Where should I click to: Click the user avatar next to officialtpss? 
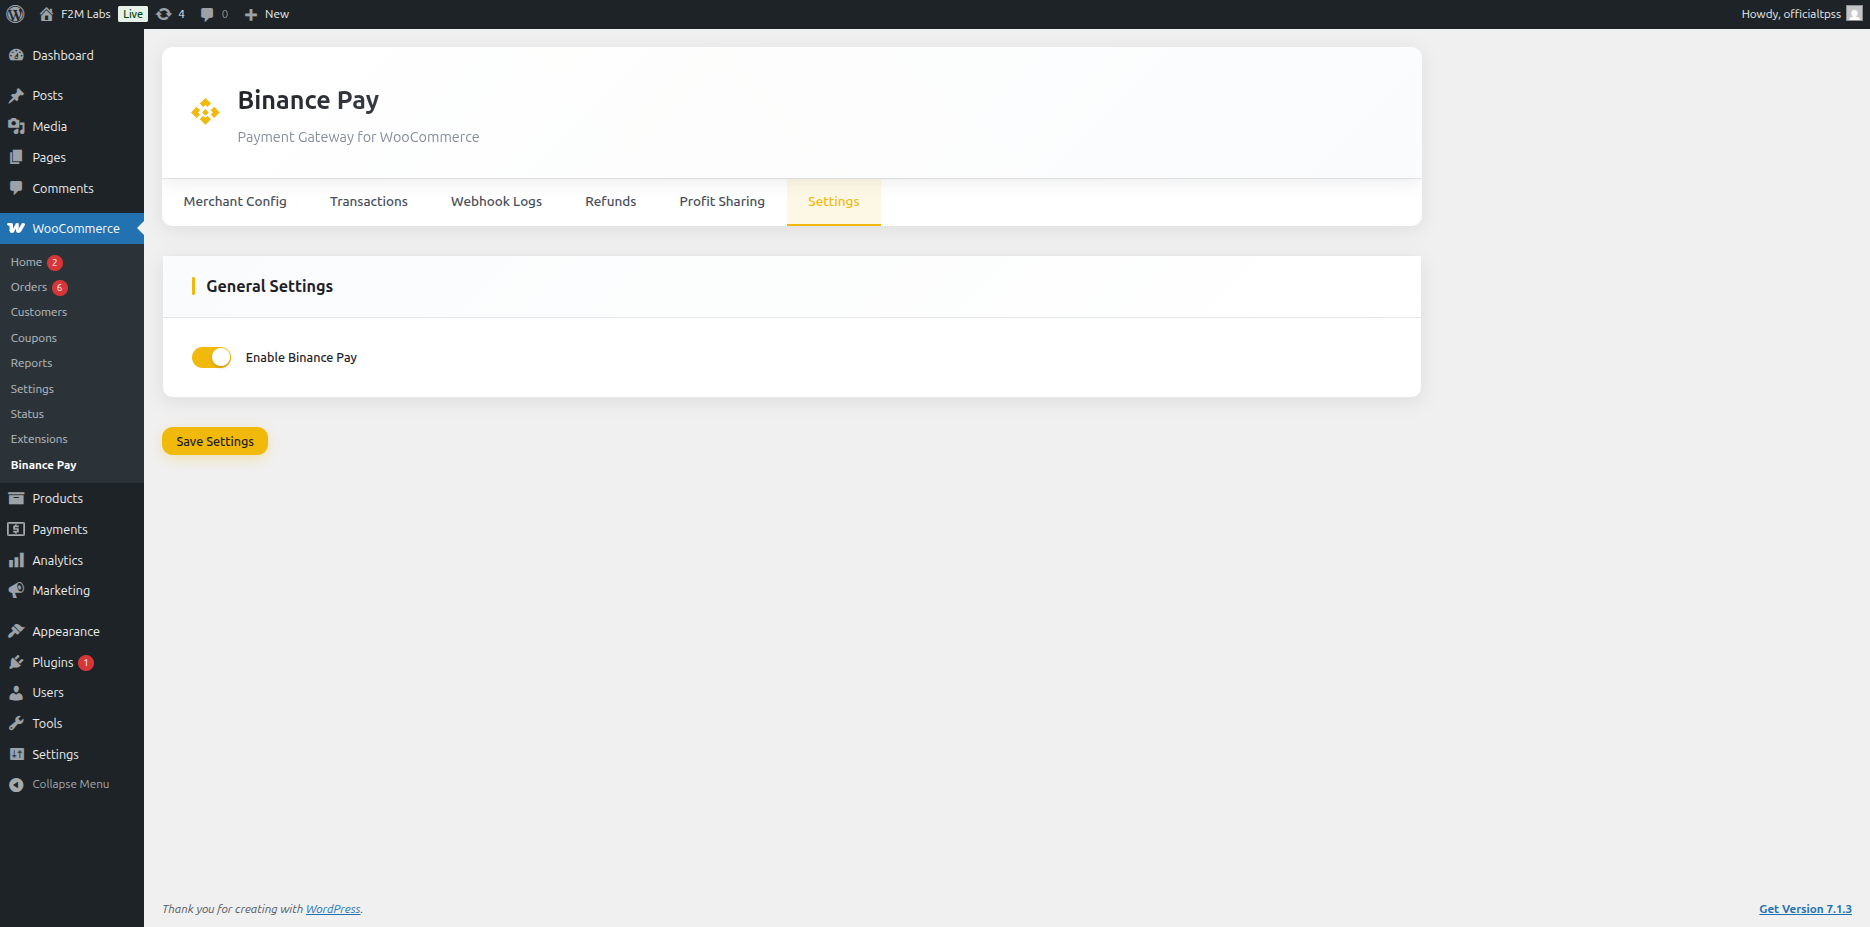tap(1854, 14)
